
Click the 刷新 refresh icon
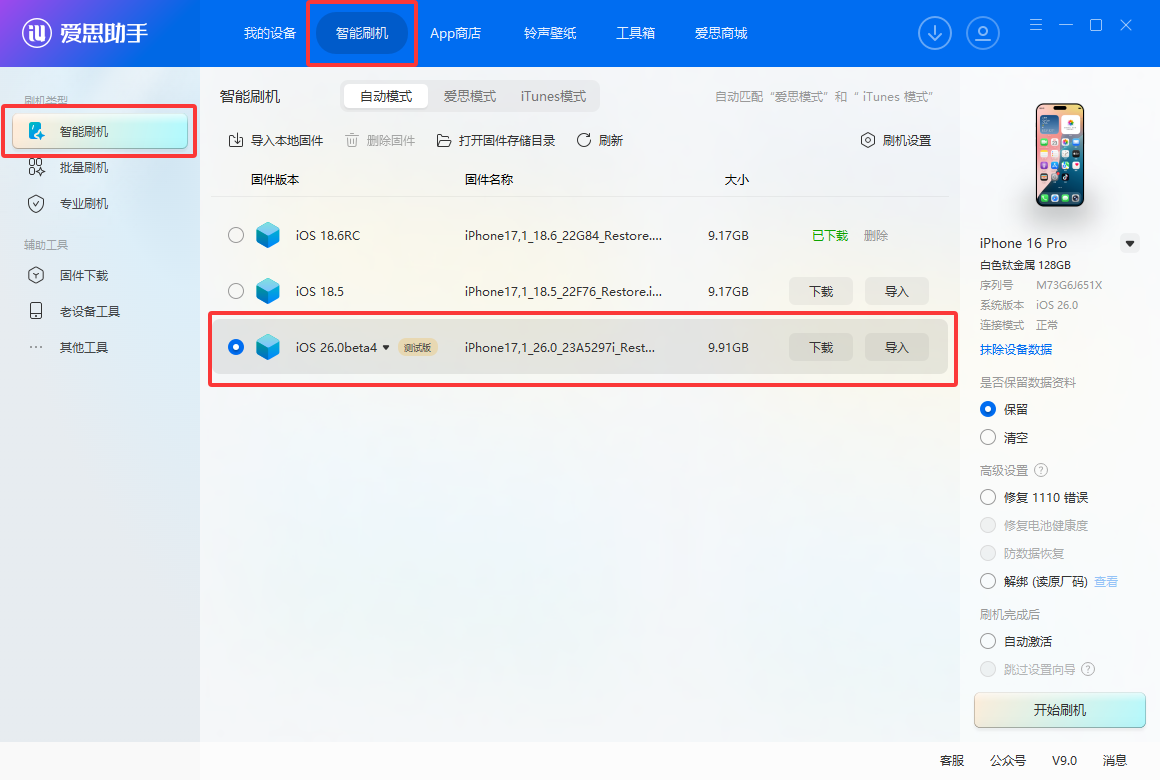[x=584, y=140]
